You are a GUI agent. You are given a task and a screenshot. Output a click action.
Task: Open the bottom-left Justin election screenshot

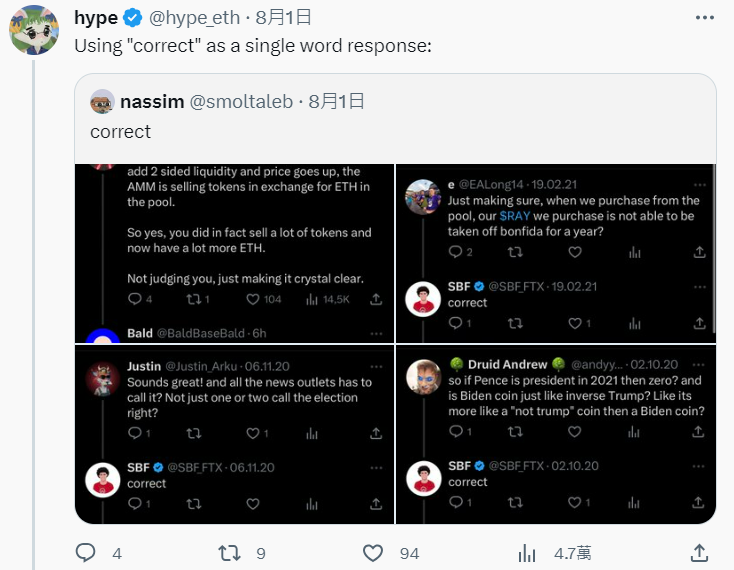(x=235, y=434)
